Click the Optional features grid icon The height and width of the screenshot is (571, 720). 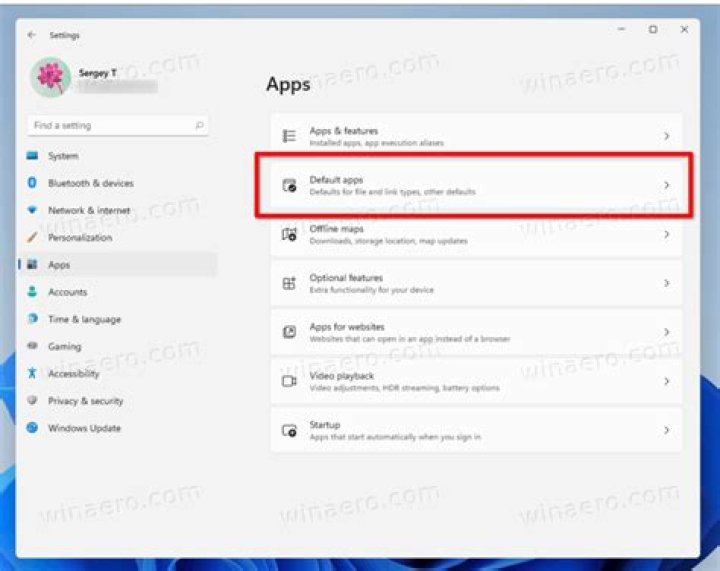(x=289, y=283)
